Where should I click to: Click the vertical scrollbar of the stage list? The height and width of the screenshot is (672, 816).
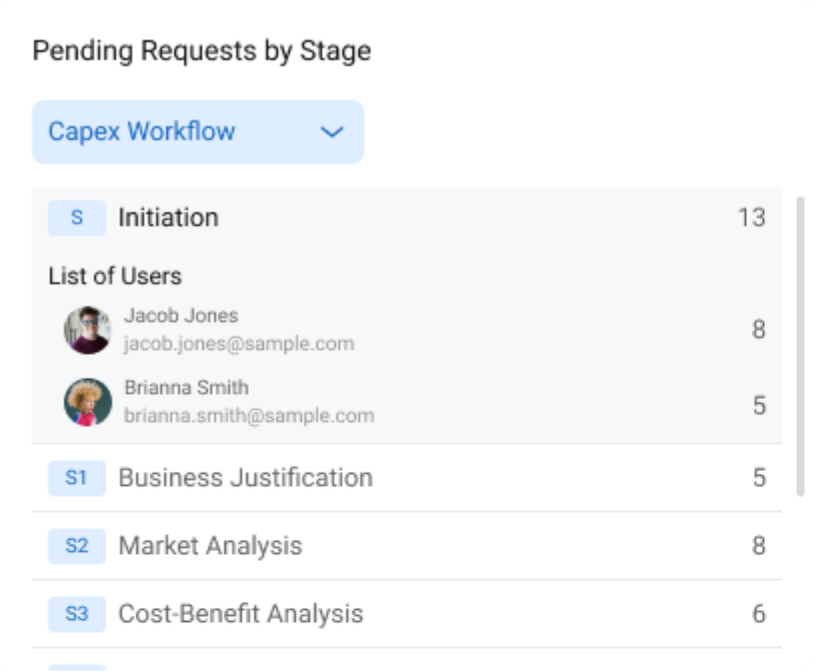pos(799,345)
